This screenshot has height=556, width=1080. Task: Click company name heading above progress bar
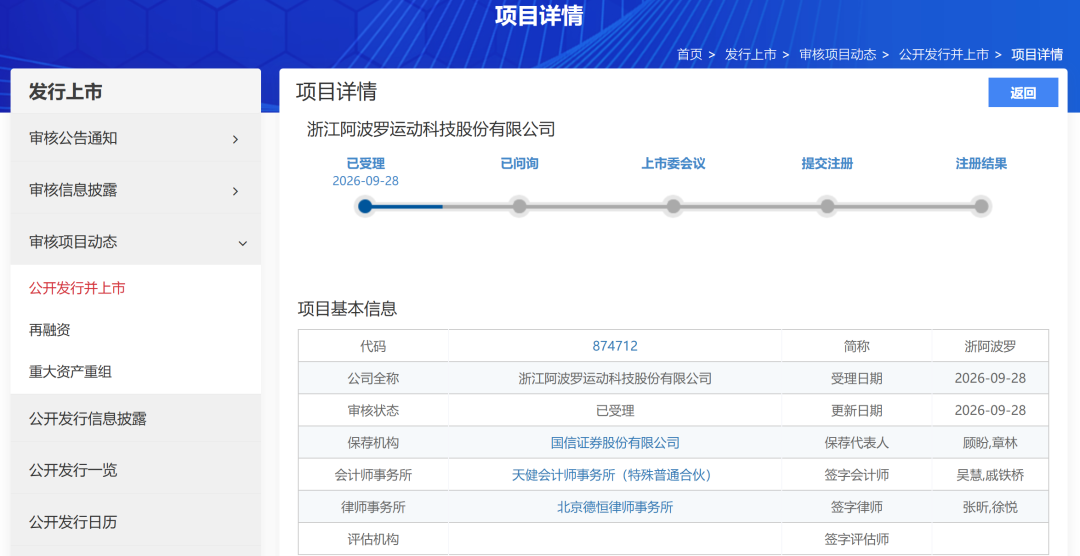pyautogui.click(x=431, y=129)
